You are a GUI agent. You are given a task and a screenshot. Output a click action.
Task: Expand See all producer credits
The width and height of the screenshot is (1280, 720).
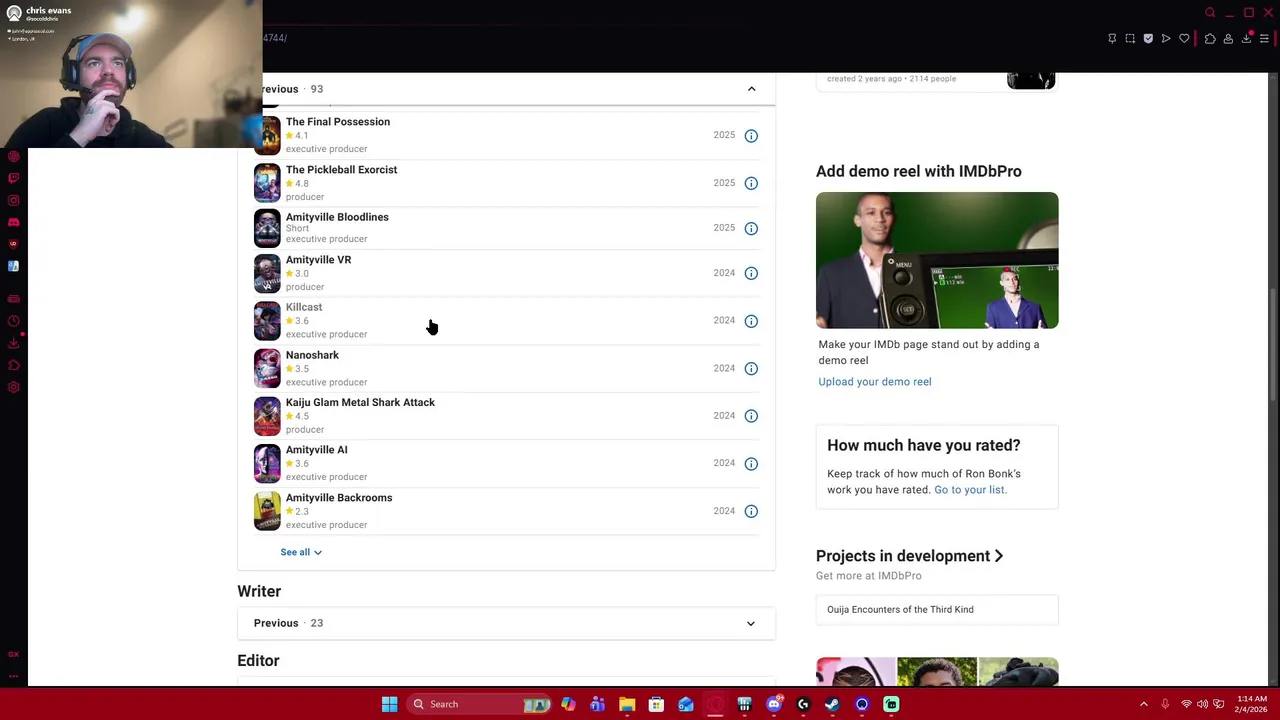pyautogui.click(x=301, y=552)
